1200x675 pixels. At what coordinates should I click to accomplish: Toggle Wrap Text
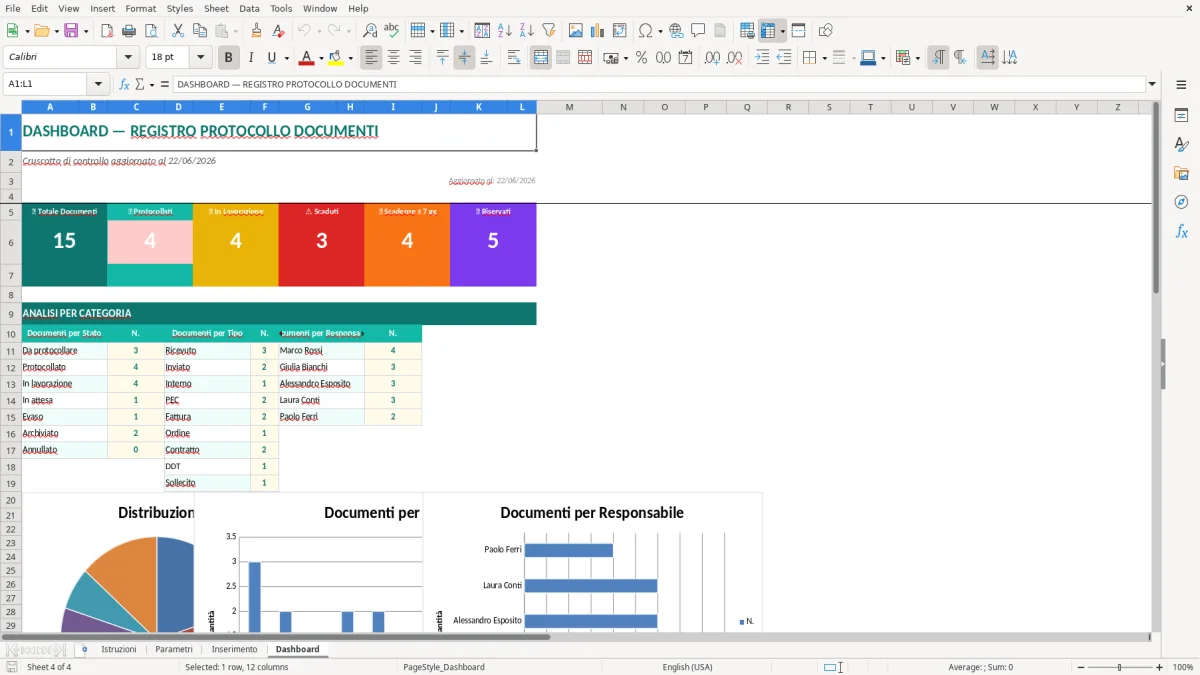[x=514, y=58]
